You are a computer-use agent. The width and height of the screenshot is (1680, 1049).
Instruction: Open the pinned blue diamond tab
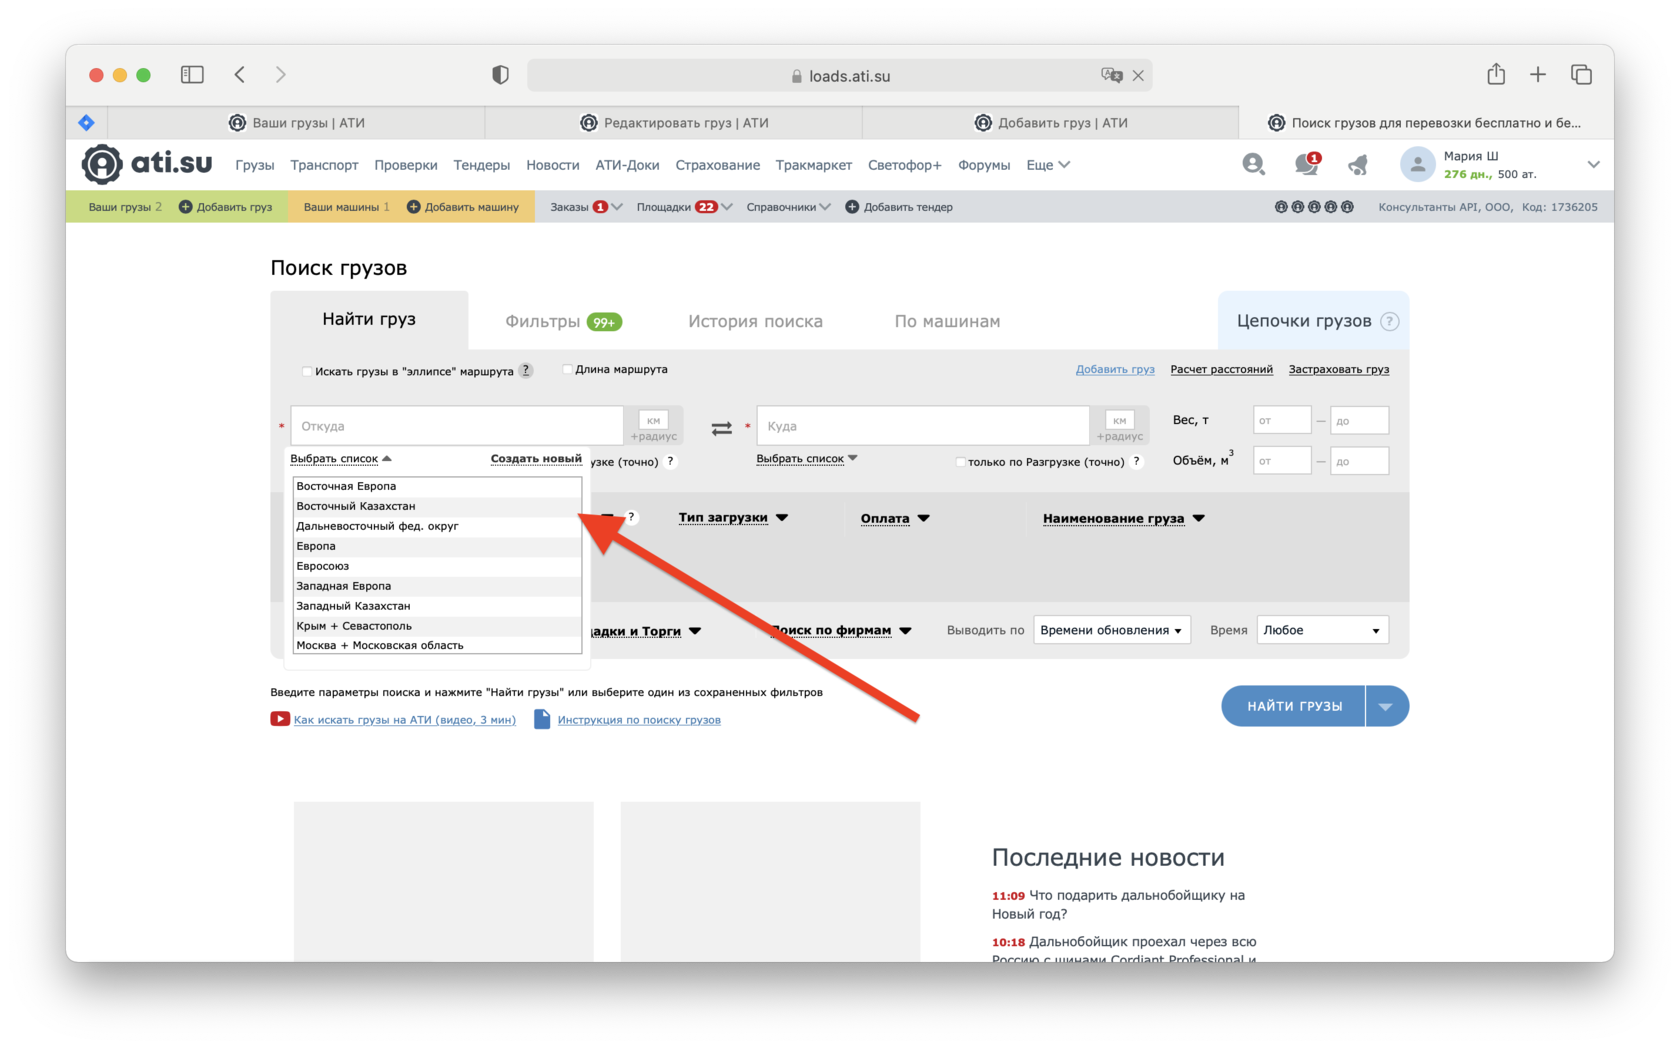(x=87, y=122)
